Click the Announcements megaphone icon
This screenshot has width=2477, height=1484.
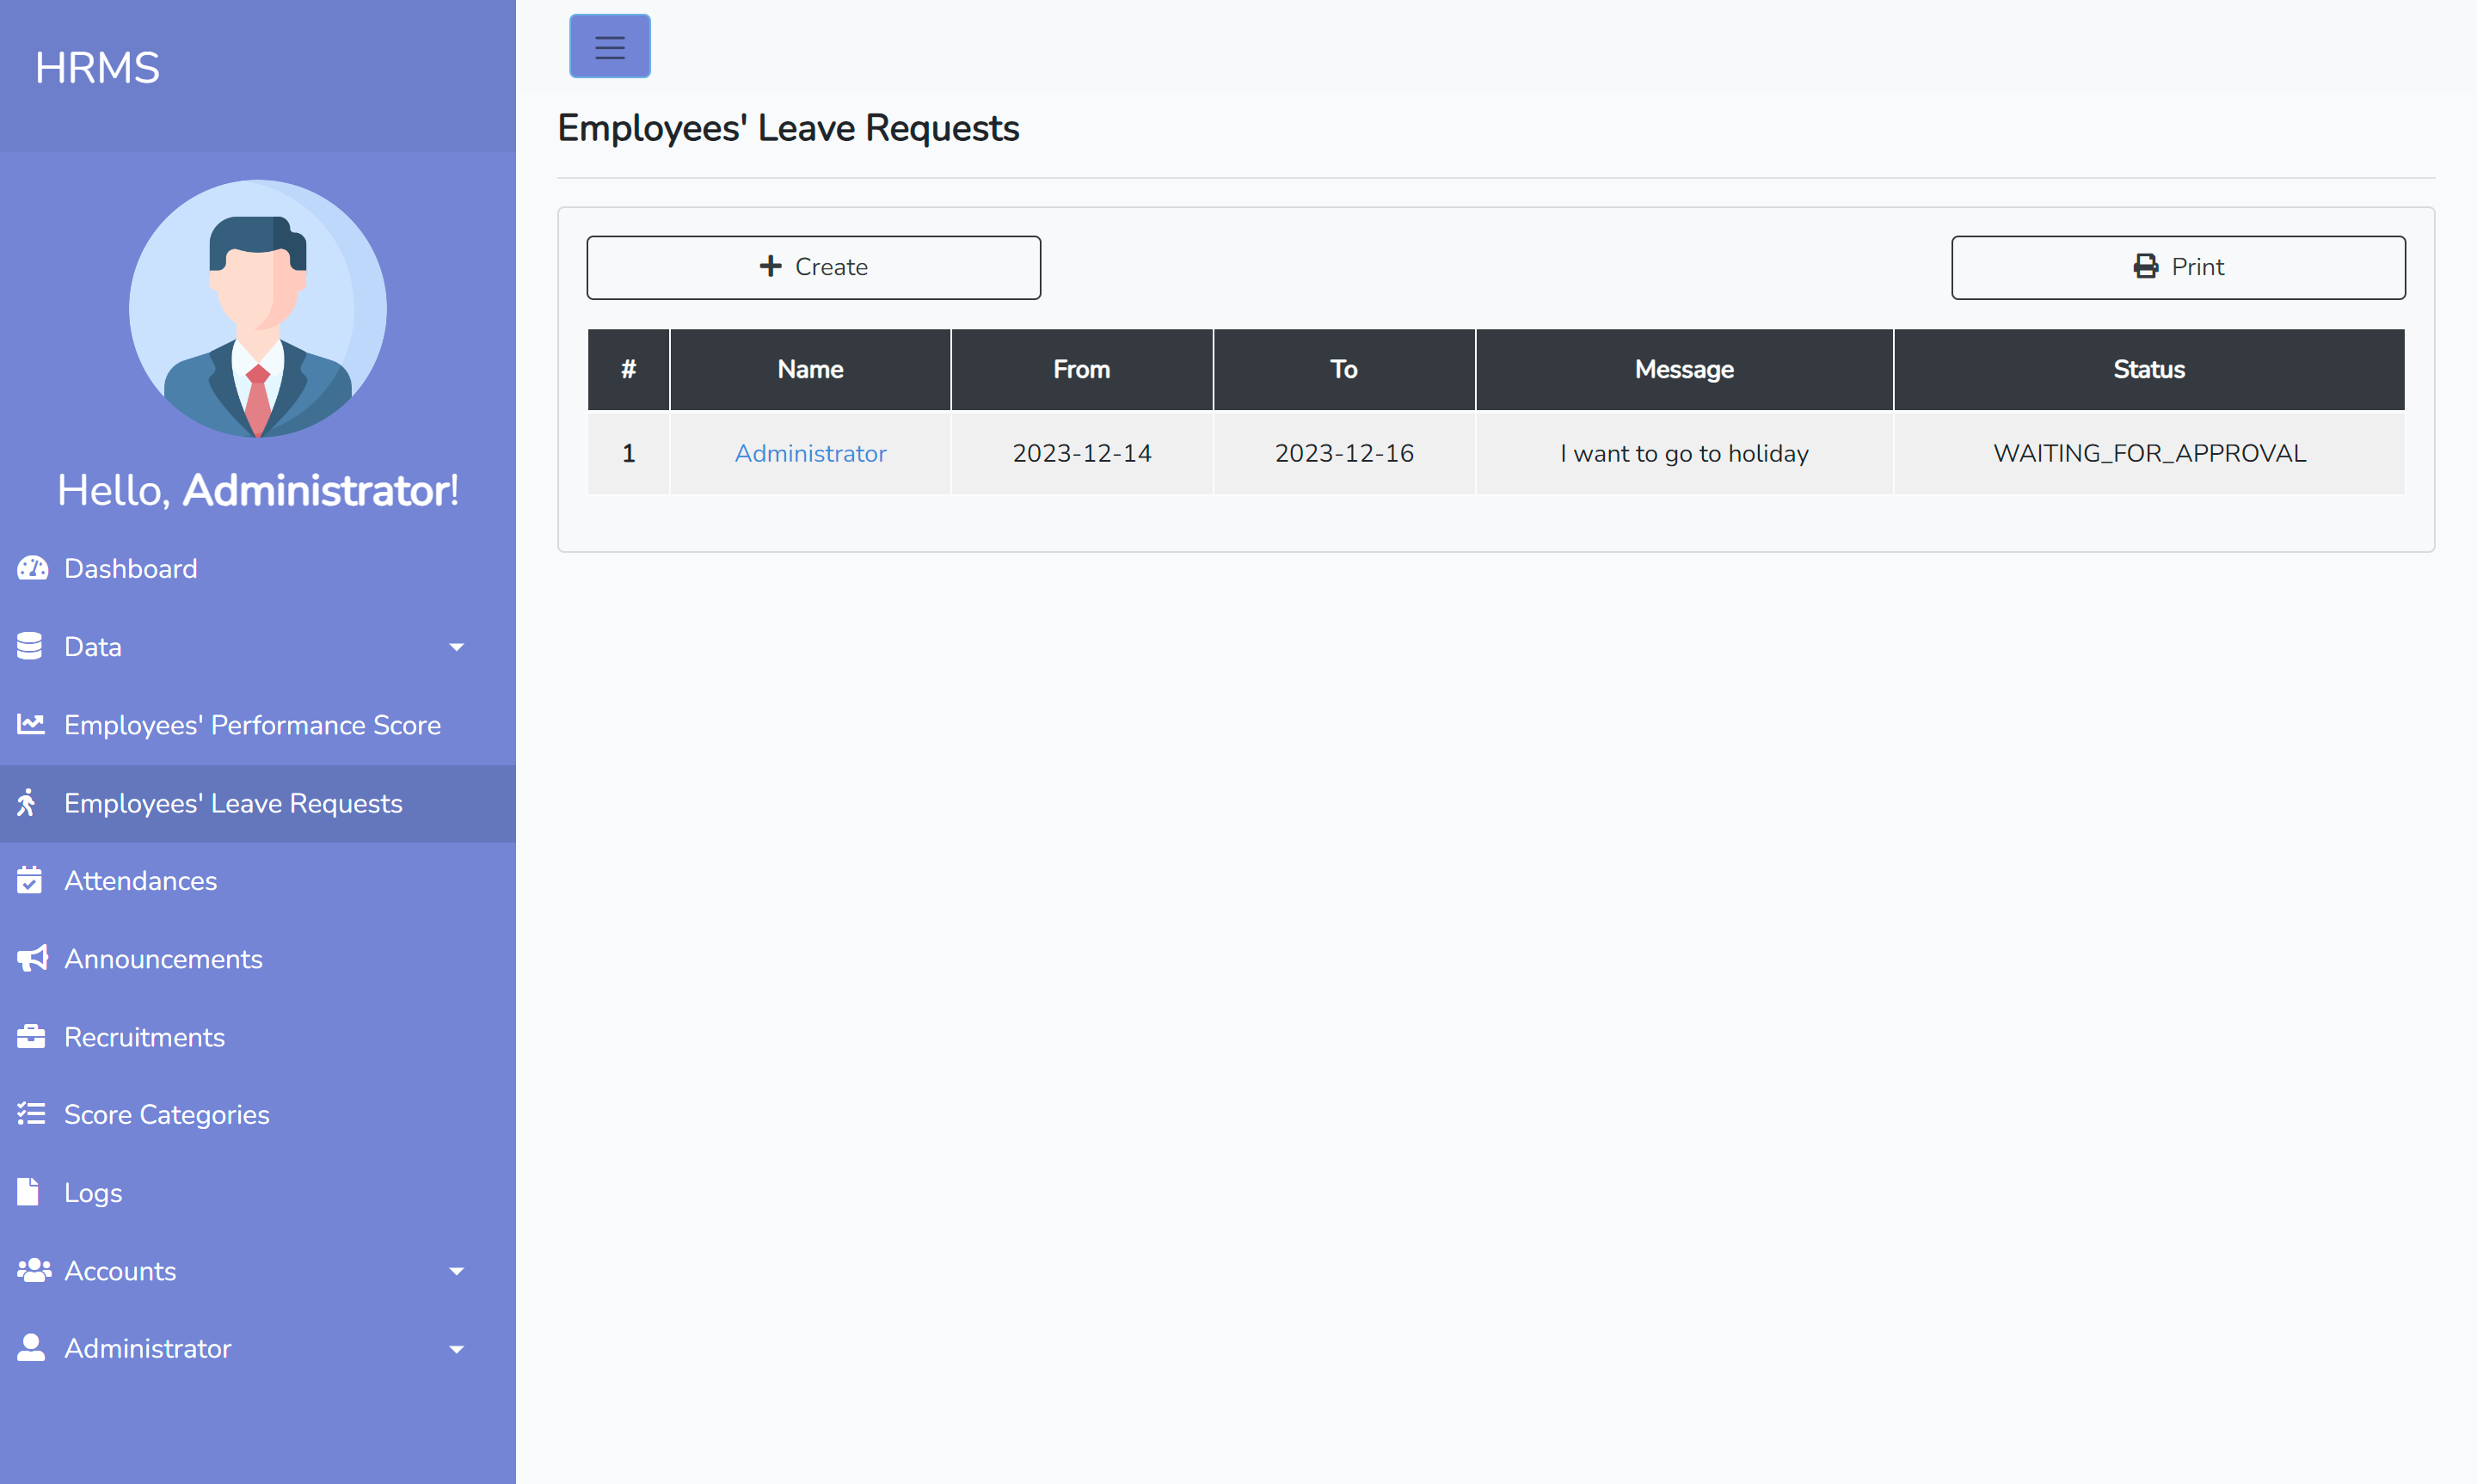pos(32,958)
